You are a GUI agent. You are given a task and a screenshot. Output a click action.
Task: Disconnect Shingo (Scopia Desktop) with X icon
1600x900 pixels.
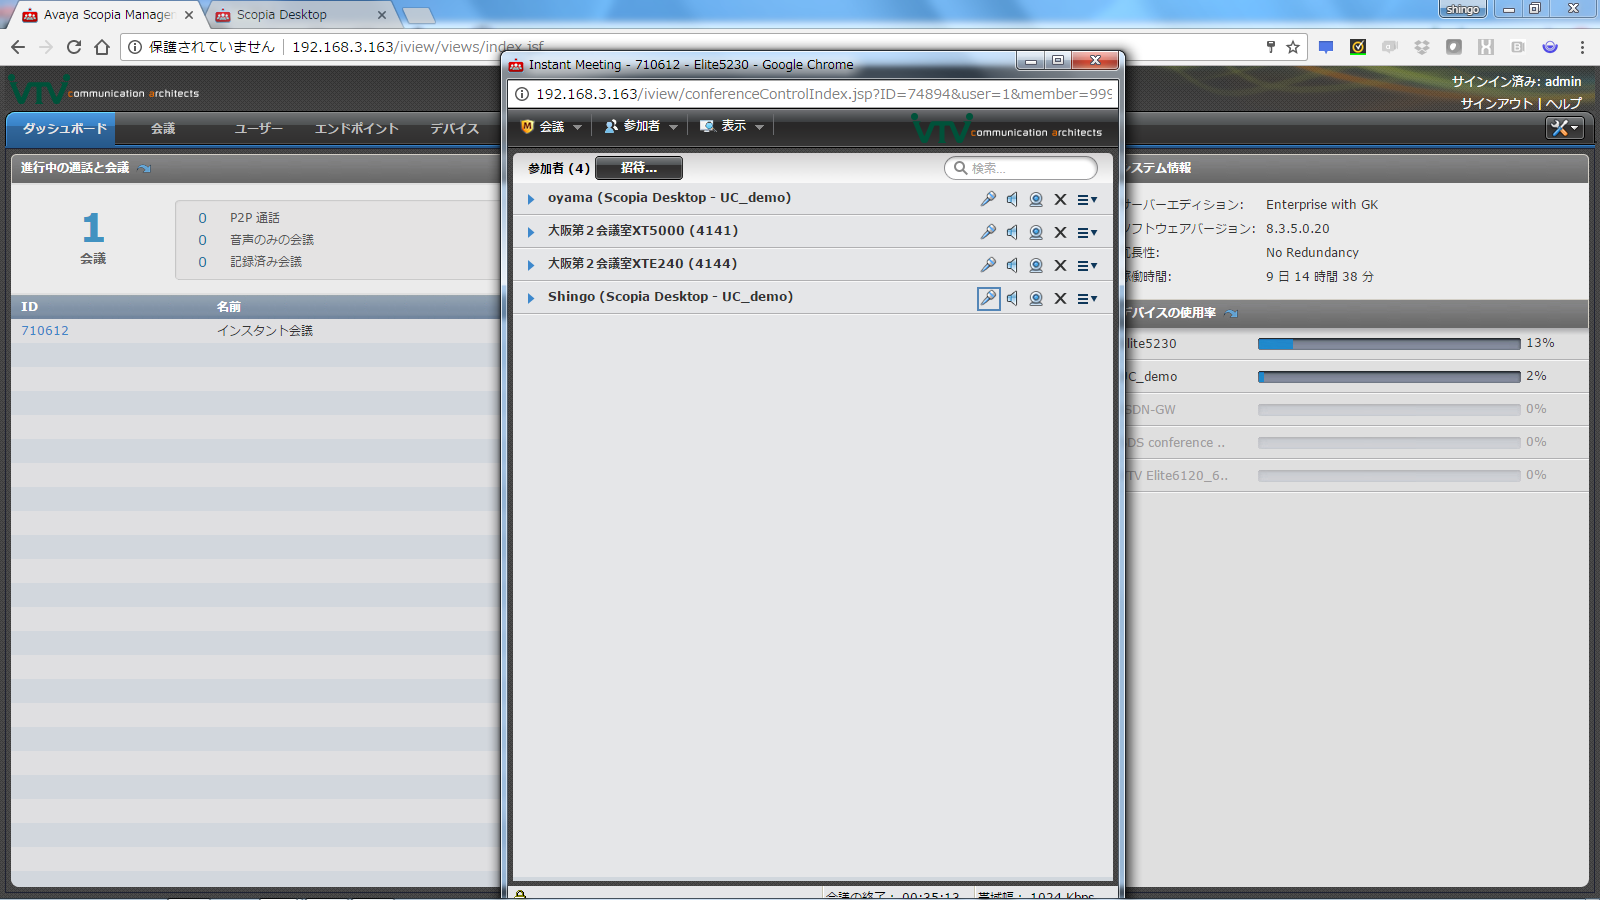1060,298
